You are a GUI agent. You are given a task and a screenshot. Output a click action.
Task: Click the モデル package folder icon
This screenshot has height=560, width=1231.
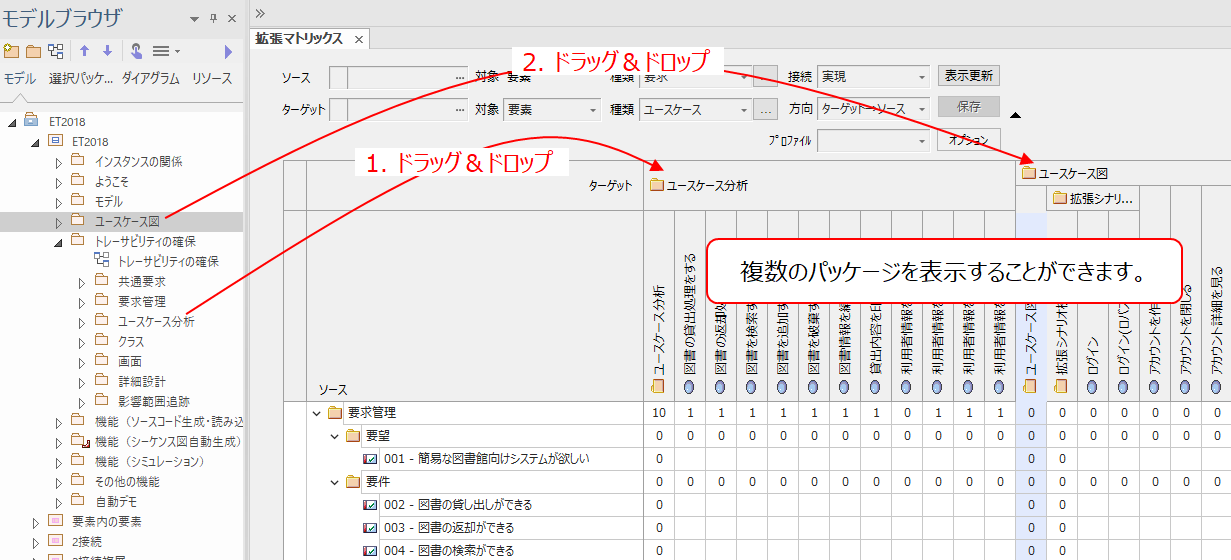pyautogui.click(x=77, y=200)
